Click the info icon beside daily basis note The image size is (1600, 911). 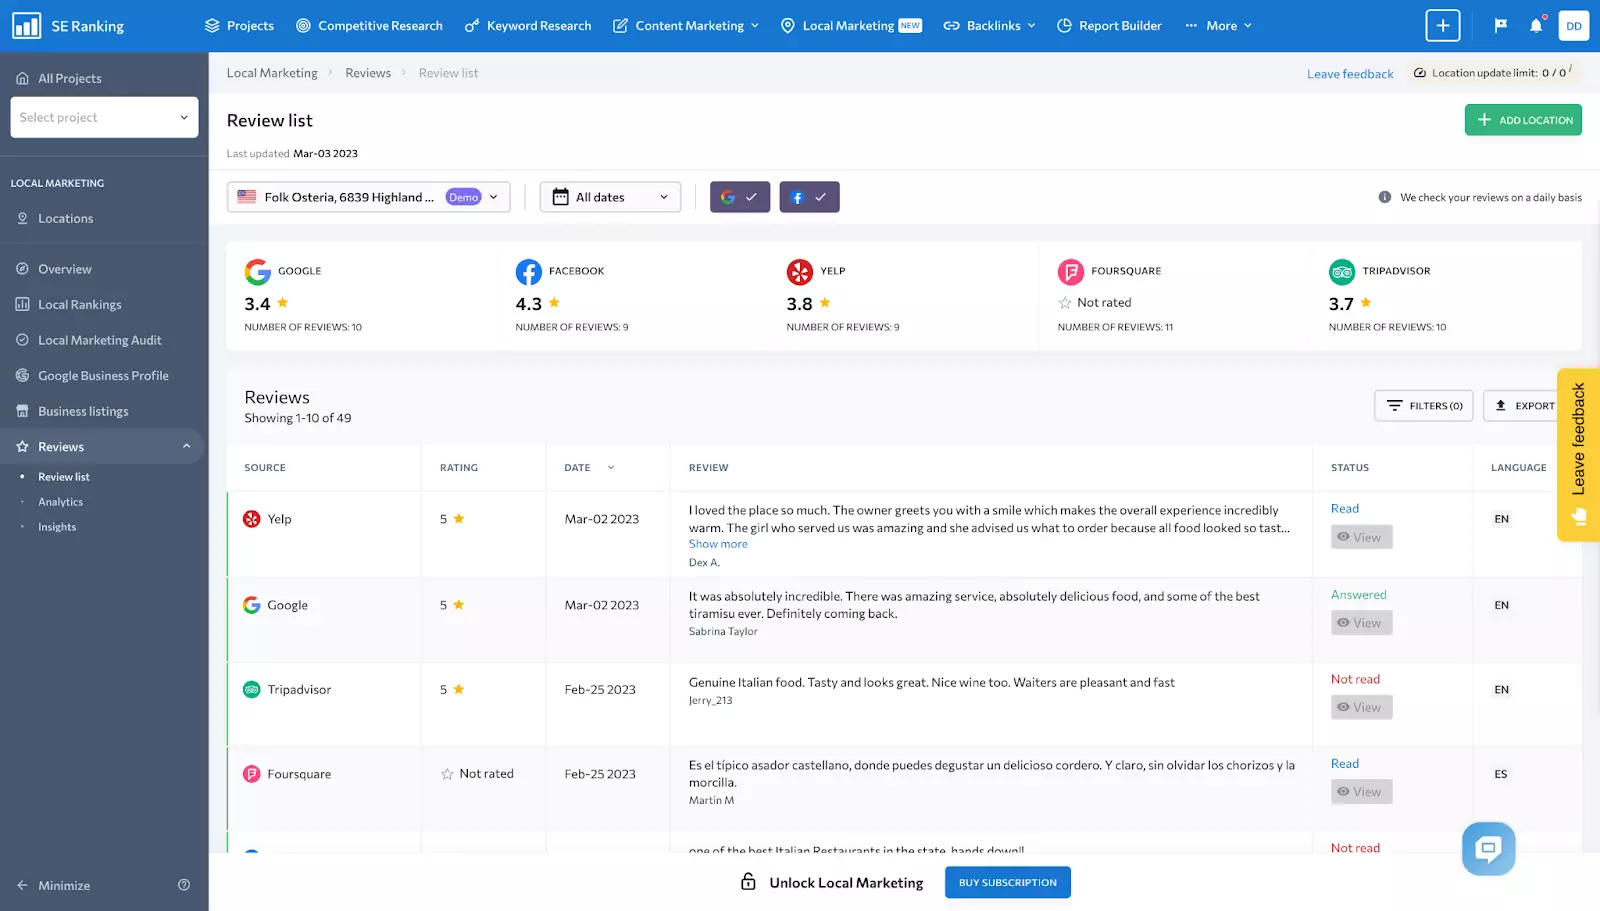(x=1385, y=197)
